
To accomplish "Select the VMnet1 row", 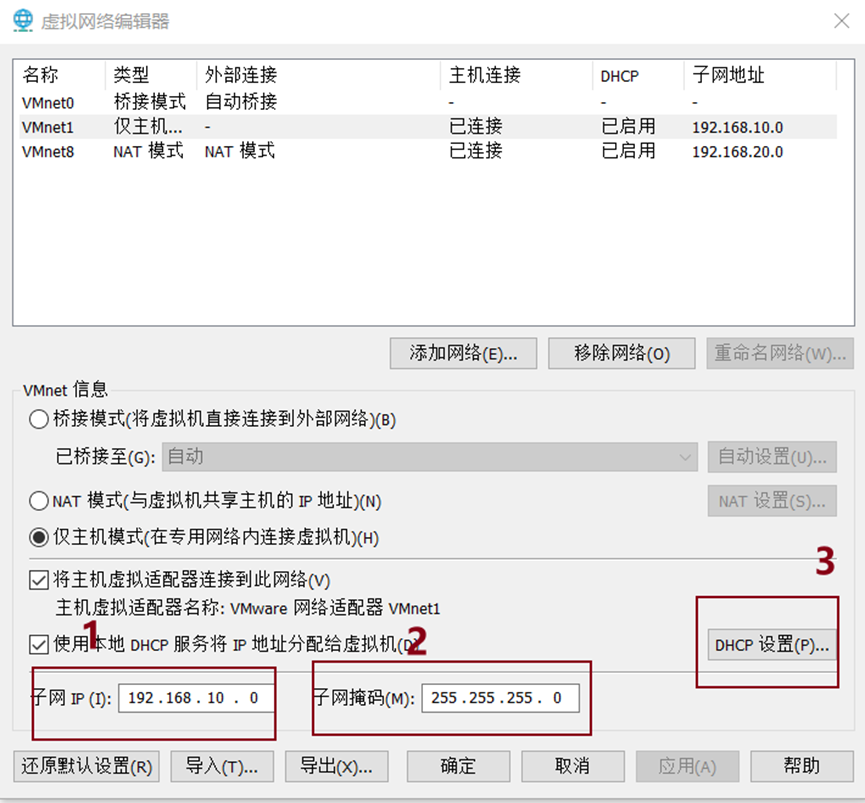I will pos(428,127).
